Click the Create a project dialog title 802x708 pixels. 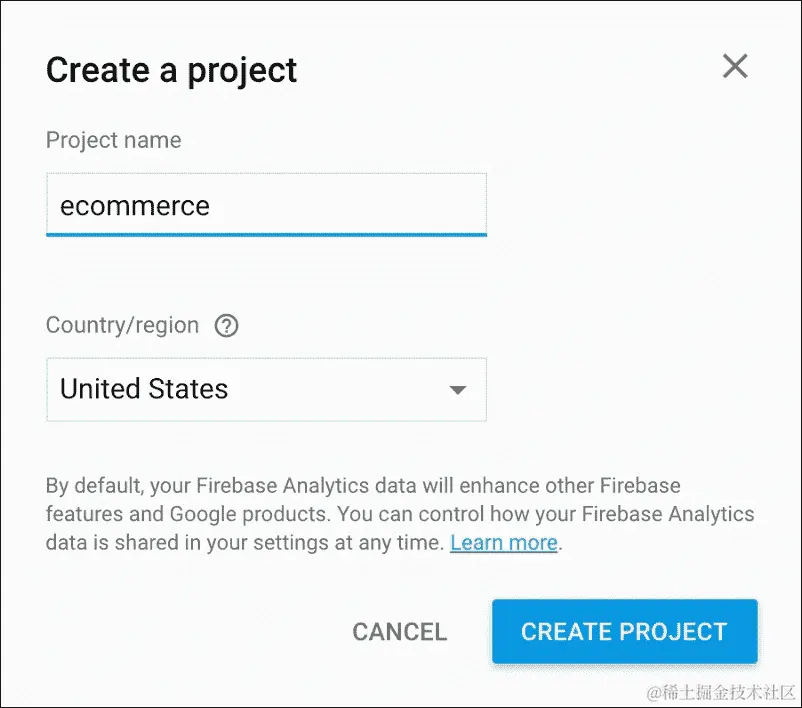tap(170, 69)
